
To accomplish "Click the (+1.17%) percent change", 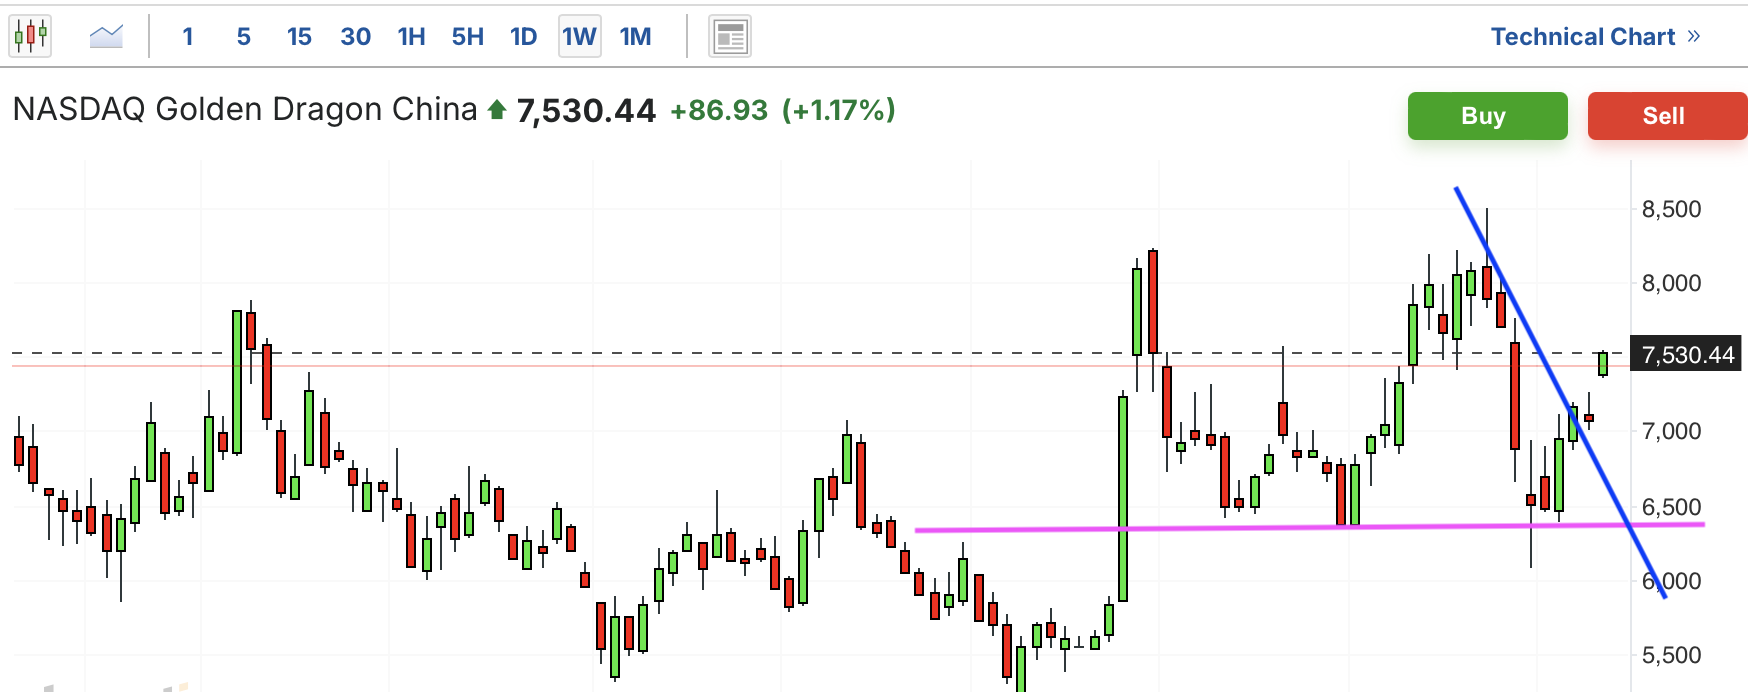I will pos(839,110).
